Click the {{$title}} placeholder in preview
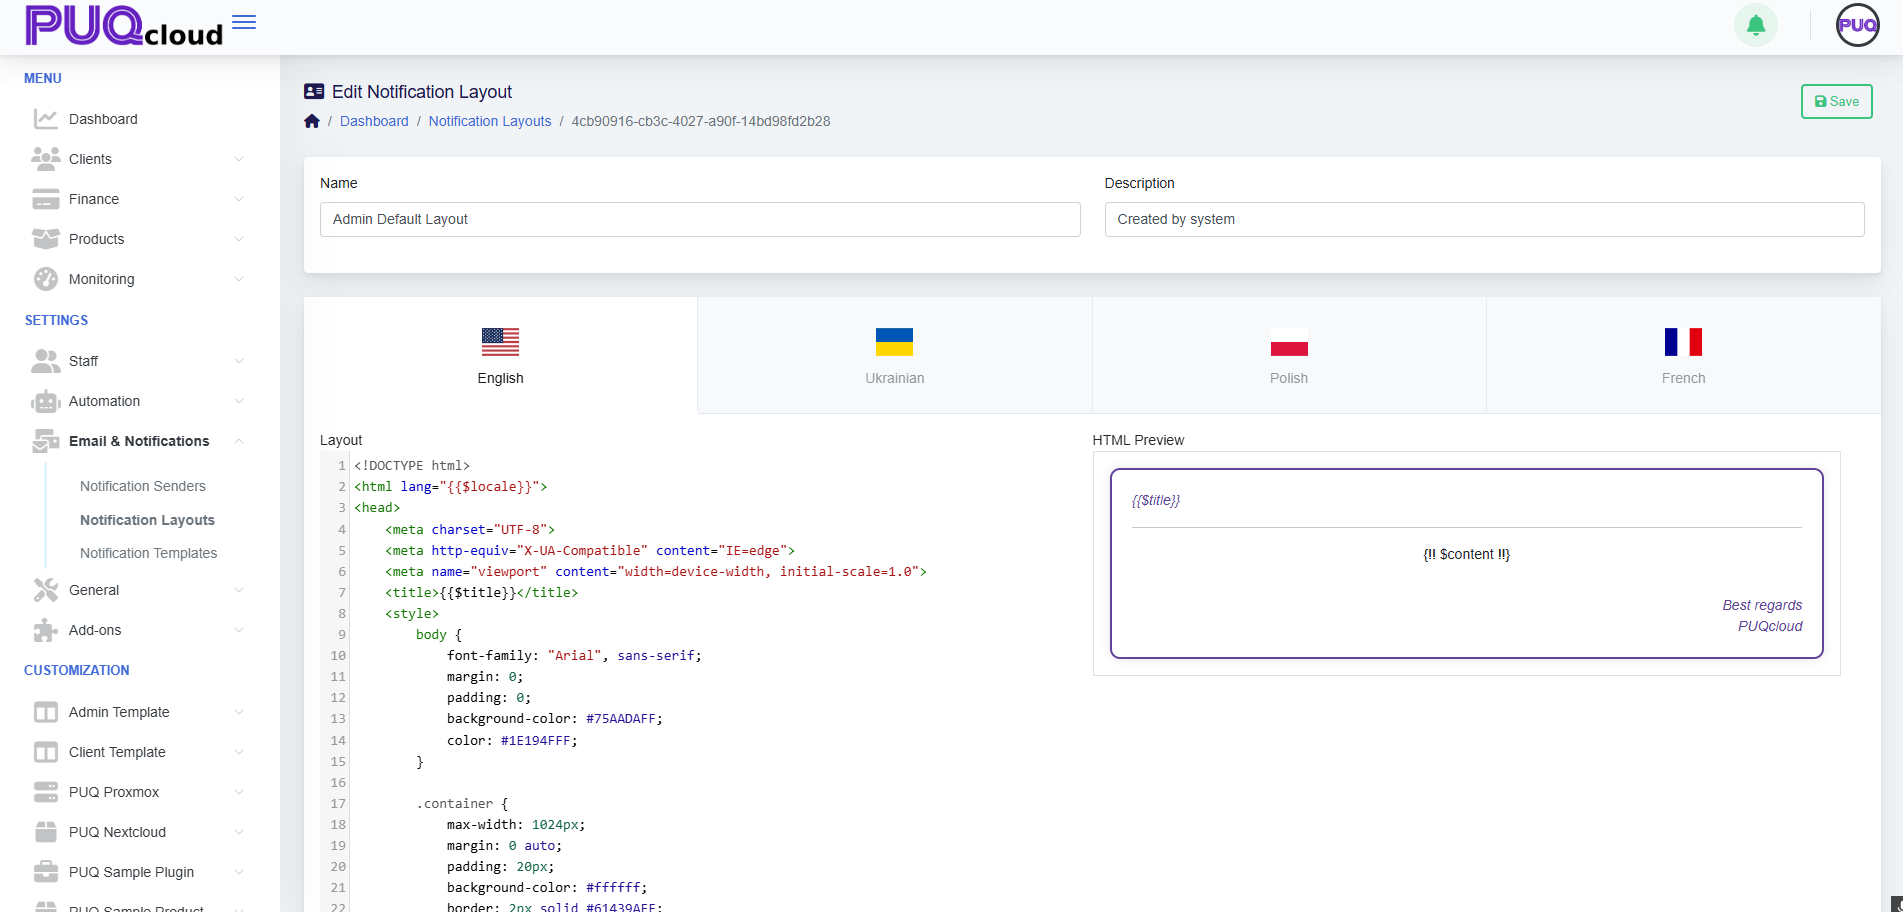 point(1156,500)
